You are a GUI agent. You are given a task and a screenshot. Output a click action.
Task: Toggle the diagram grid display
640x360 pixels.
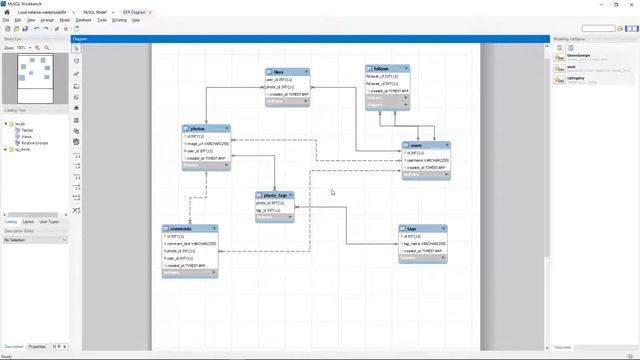click(x=57, y=29)
